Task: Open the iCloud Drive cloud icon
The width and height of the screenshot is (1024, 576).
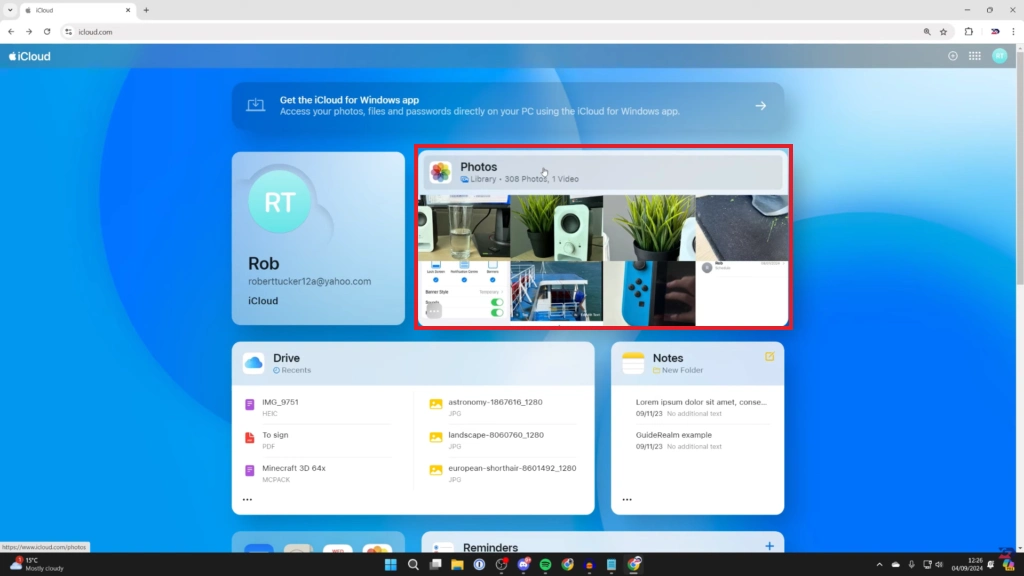Action: (x=253, y=363)
